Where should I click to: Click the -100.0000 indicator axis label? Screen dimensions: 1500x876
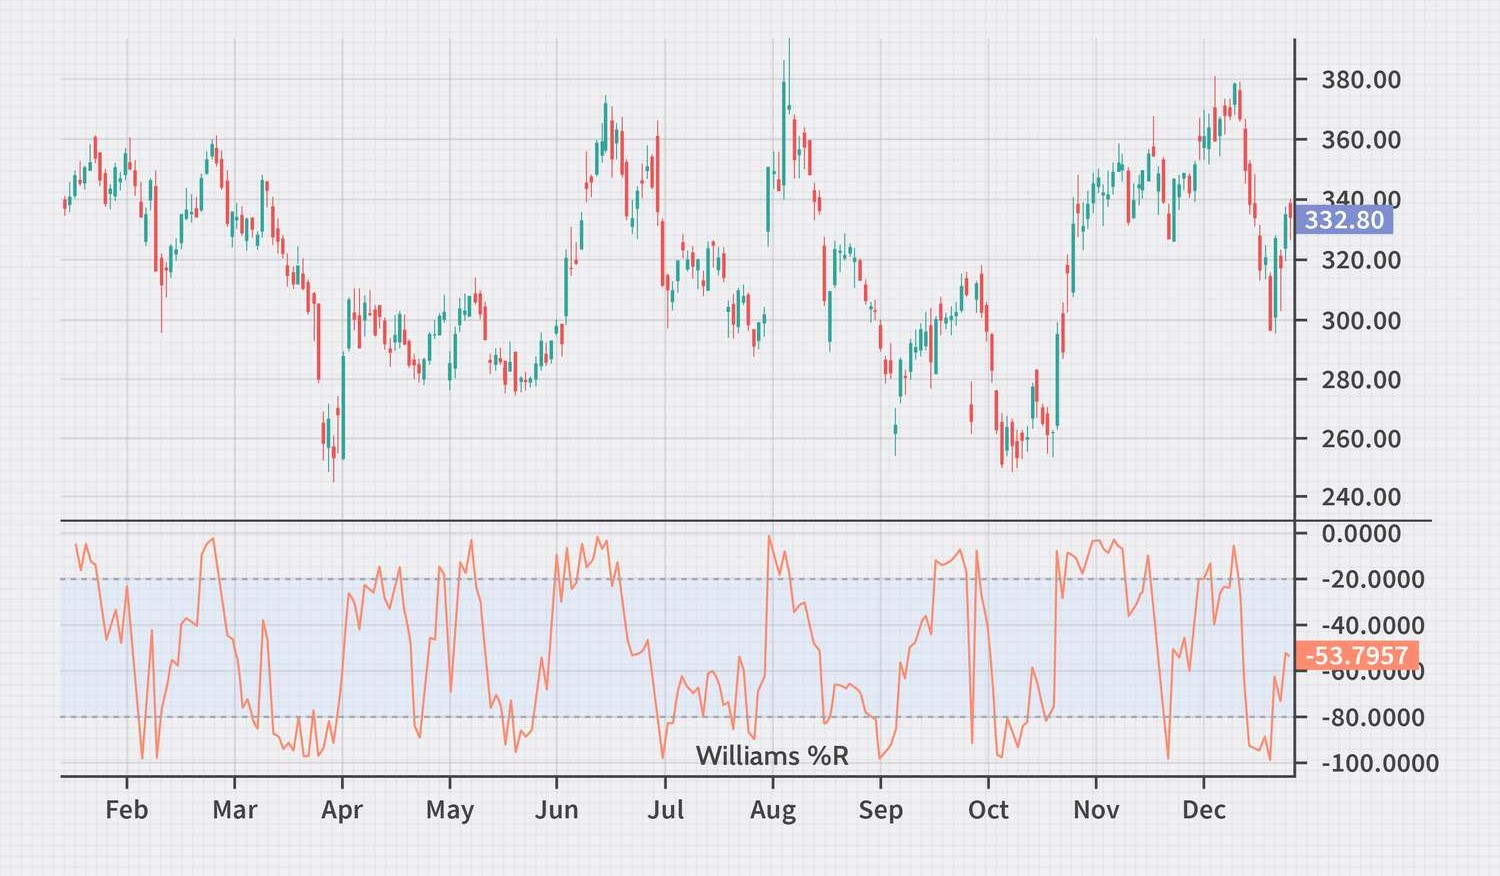point(1380,764)
